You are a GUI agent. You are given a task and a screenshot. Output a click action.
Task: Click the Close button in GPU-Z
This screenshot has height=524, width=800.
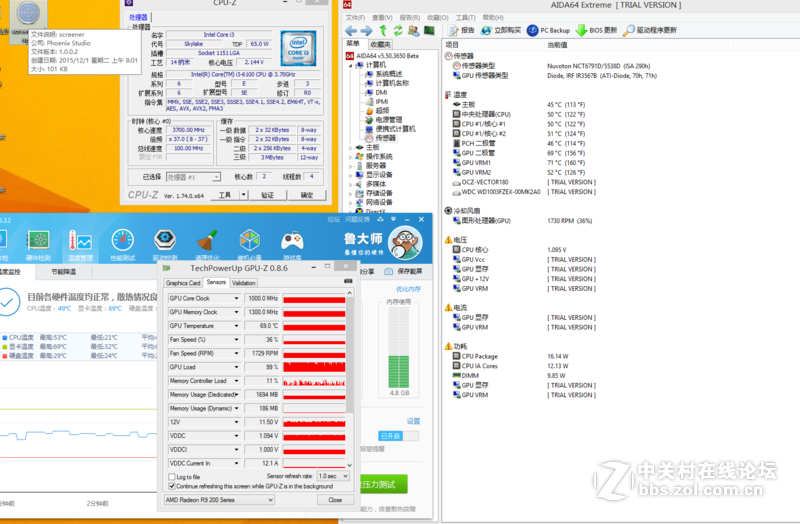pyautogui.click(x=335, y=500)
